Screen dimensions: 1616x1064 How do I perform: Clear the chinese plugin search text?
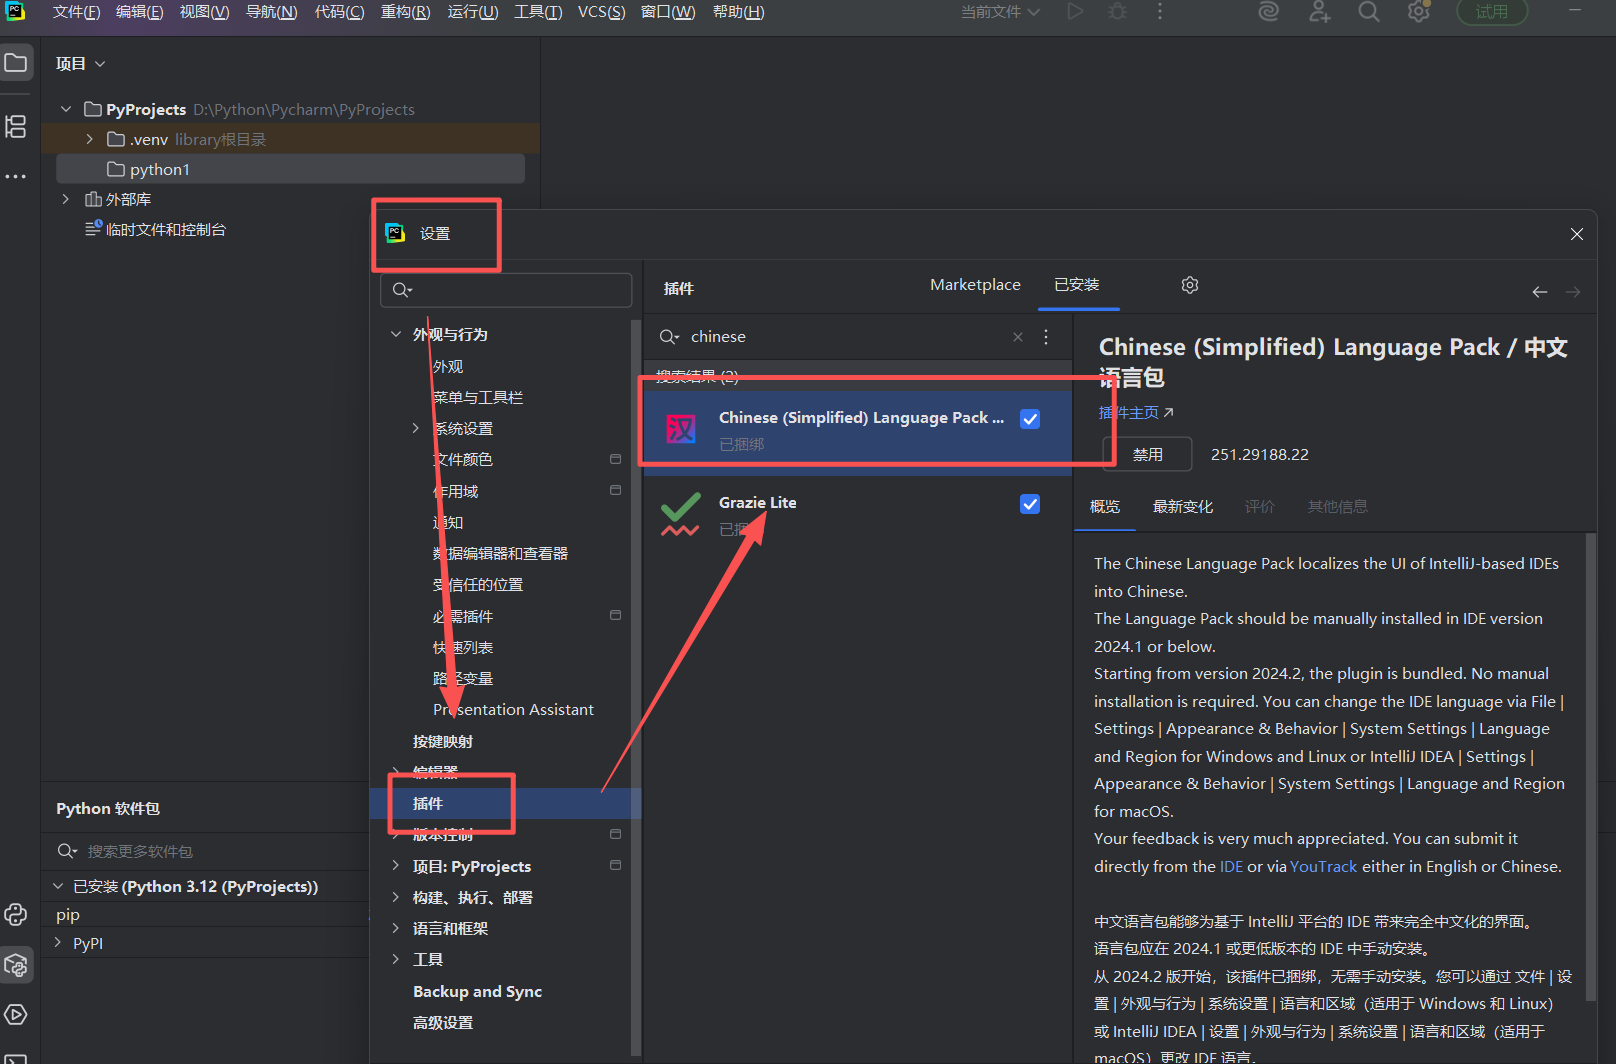pos(1018,337)
